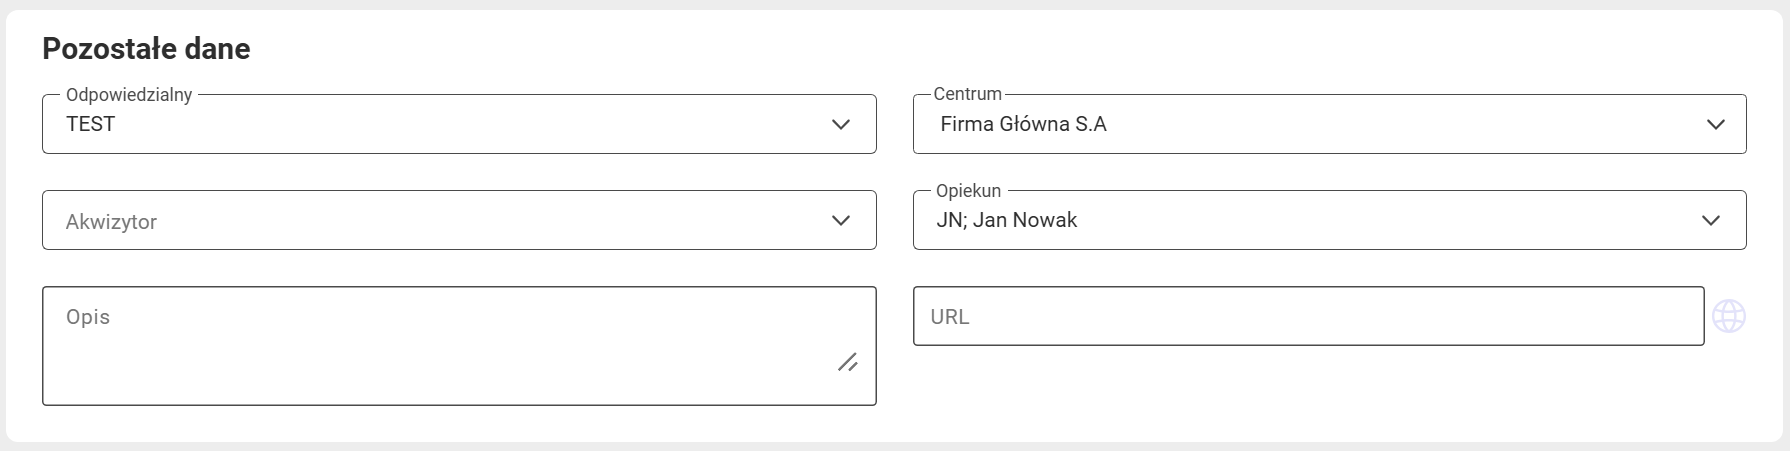Grab the Opis textarea resize handle
Screen dimensions: 1790x451
click(x=847, y=362)
